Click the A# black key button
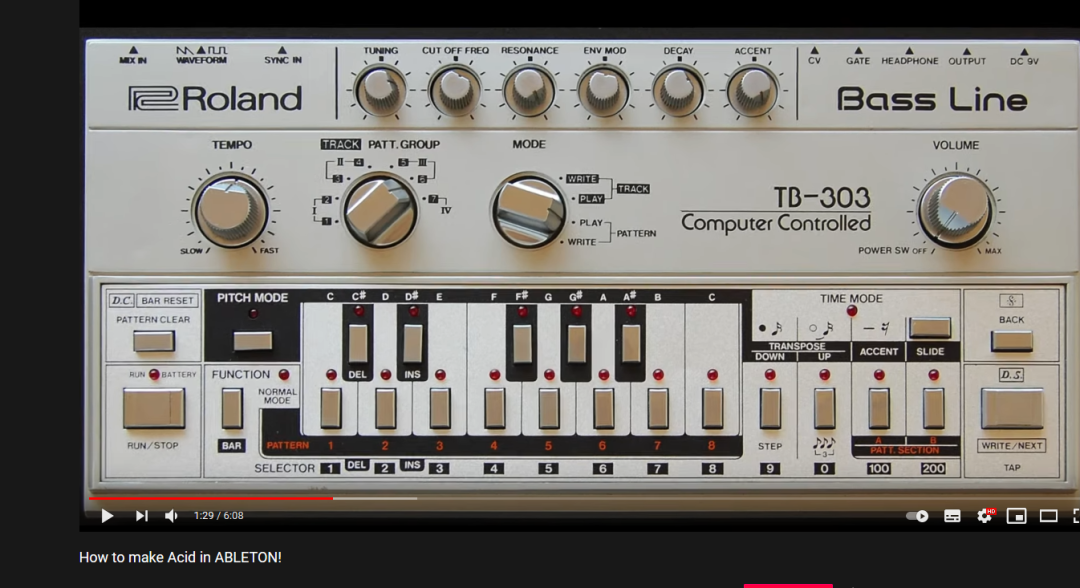 (x=631, y=343)
